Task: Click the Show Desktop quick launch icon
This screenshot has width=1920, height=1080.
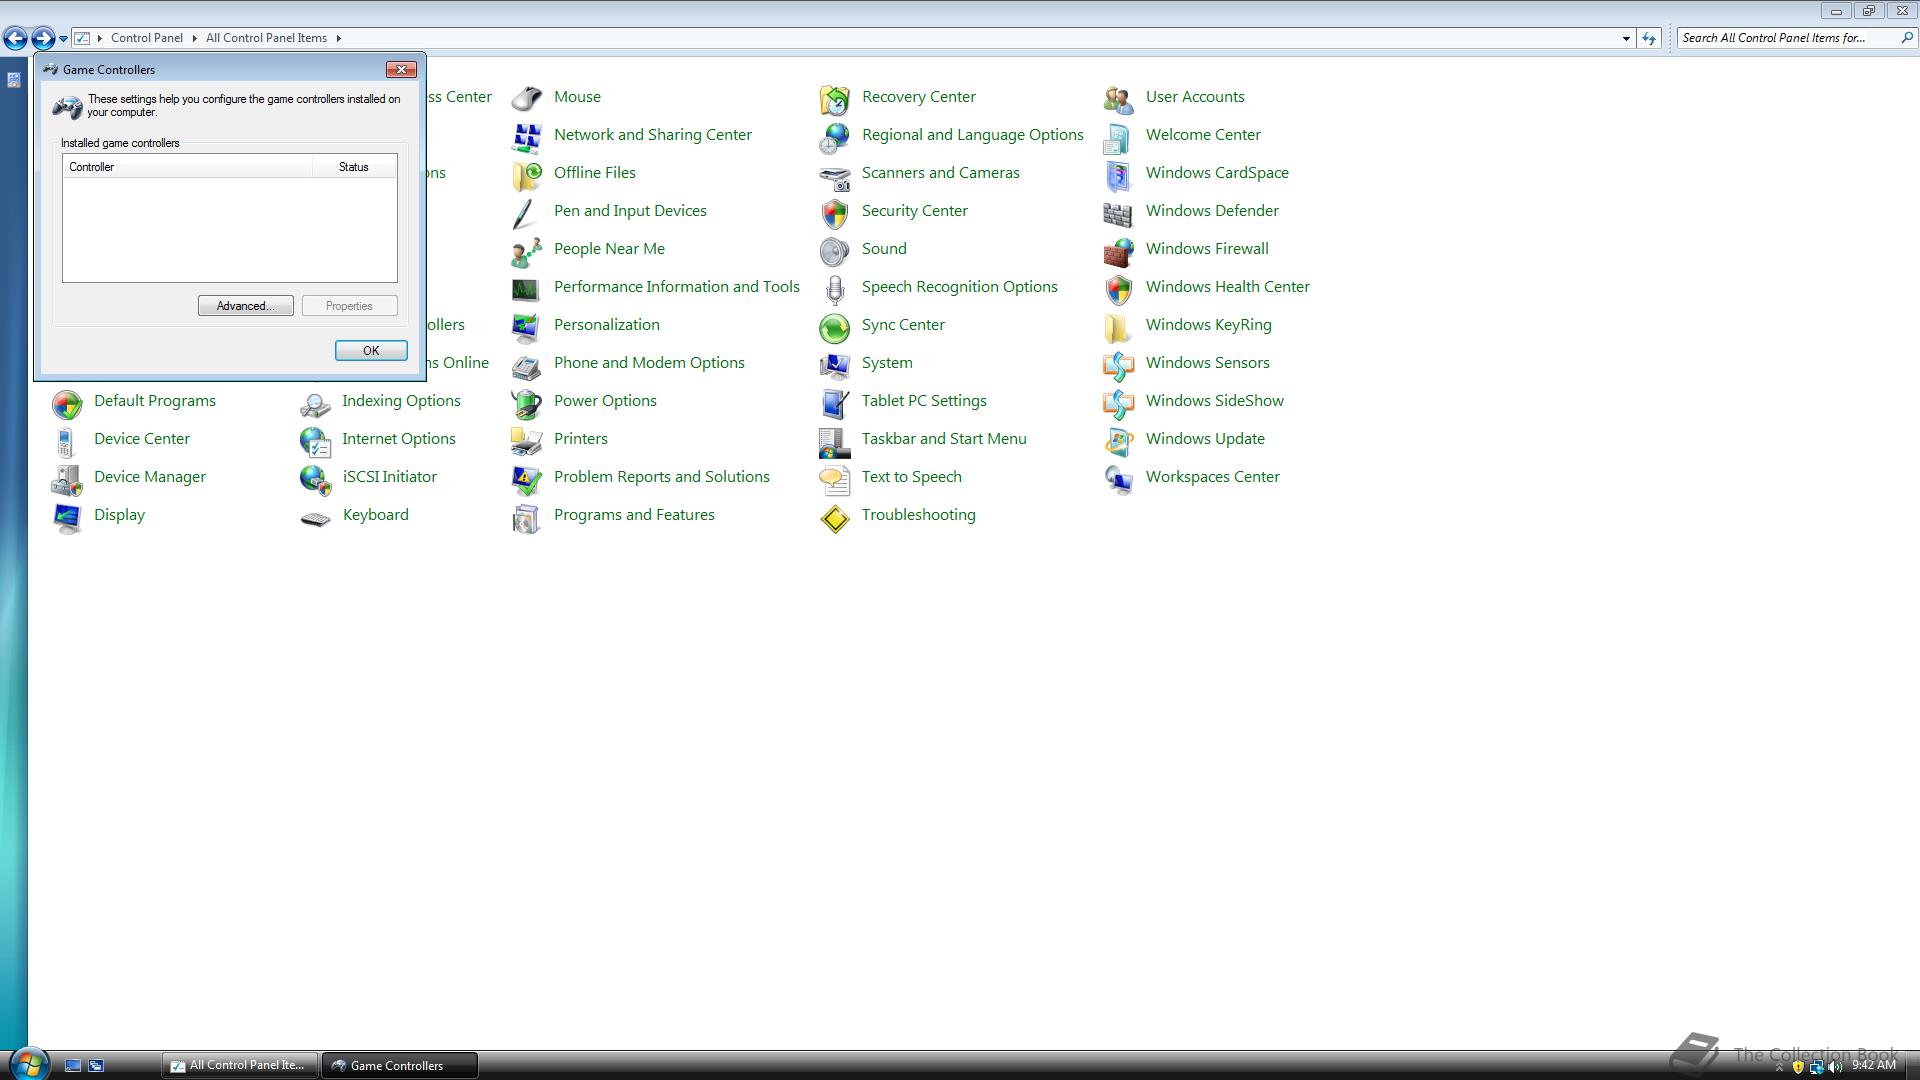Action: 73,1066
